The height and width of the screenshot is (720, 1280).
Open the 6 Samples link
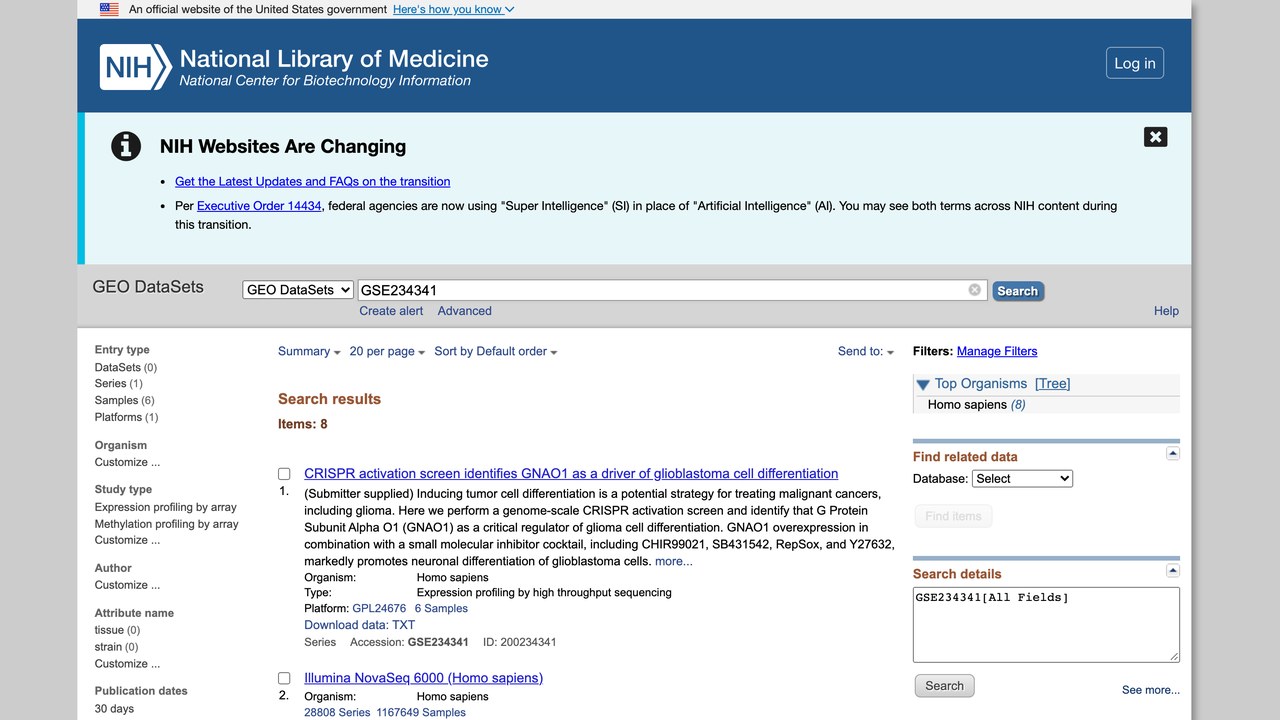click(441, 609)
